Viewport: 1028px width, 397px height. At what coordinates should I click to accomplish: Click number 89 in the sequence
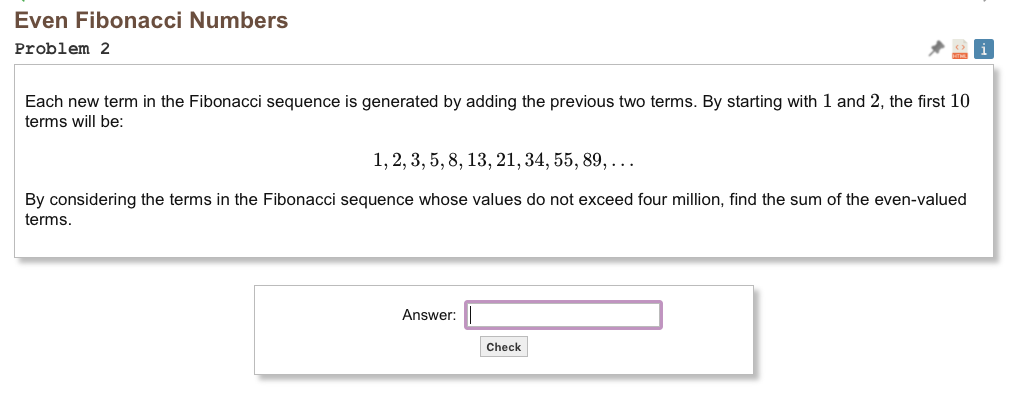point(593,160)
